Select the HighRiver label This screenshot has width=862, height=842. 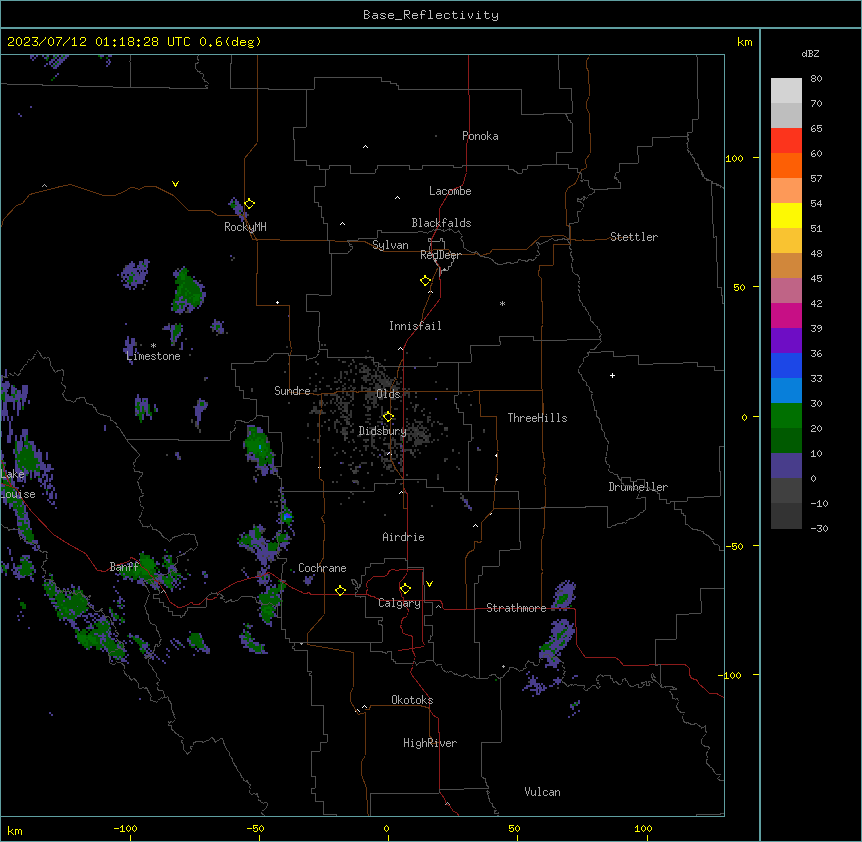430,743
